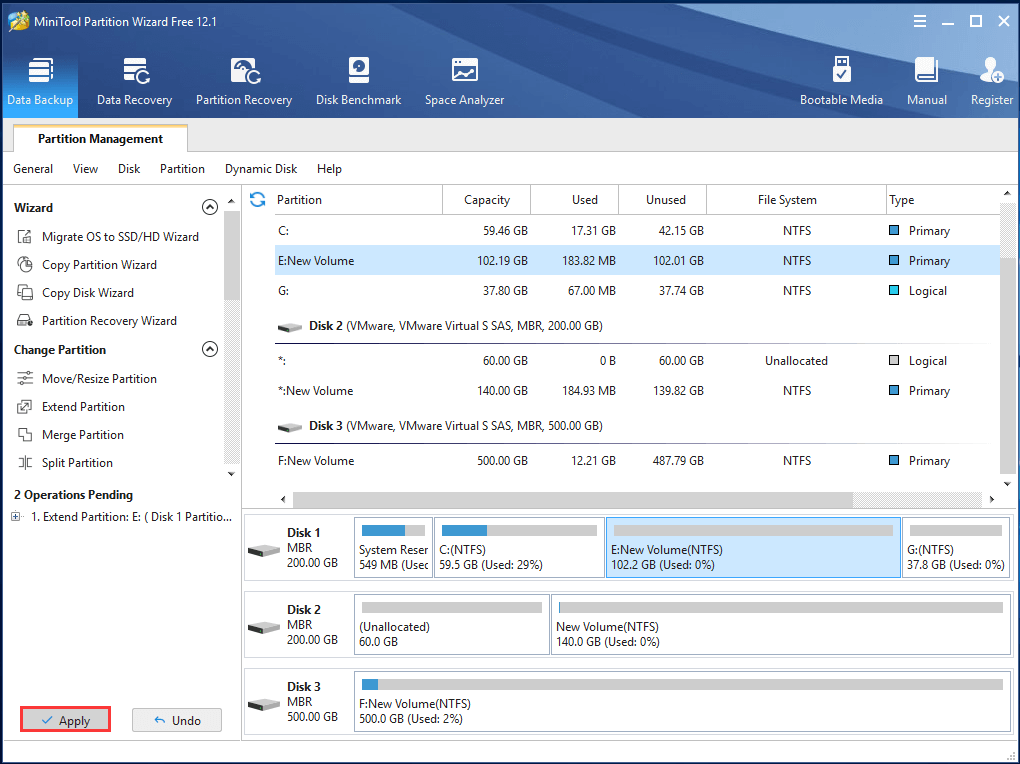Open the General menu
The image size is (1020, 764).
point(33,169)
